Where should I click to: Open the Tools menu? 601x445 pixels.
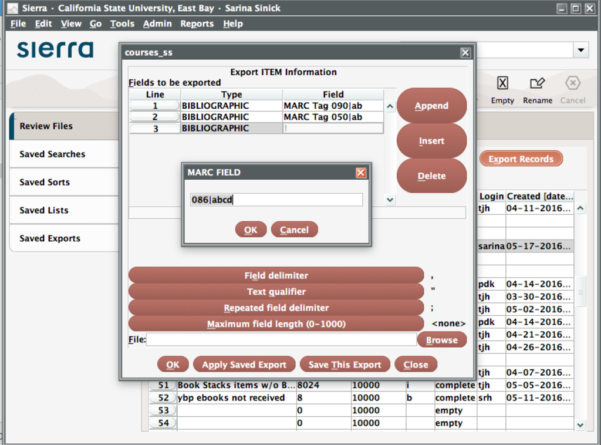[123, 23]
